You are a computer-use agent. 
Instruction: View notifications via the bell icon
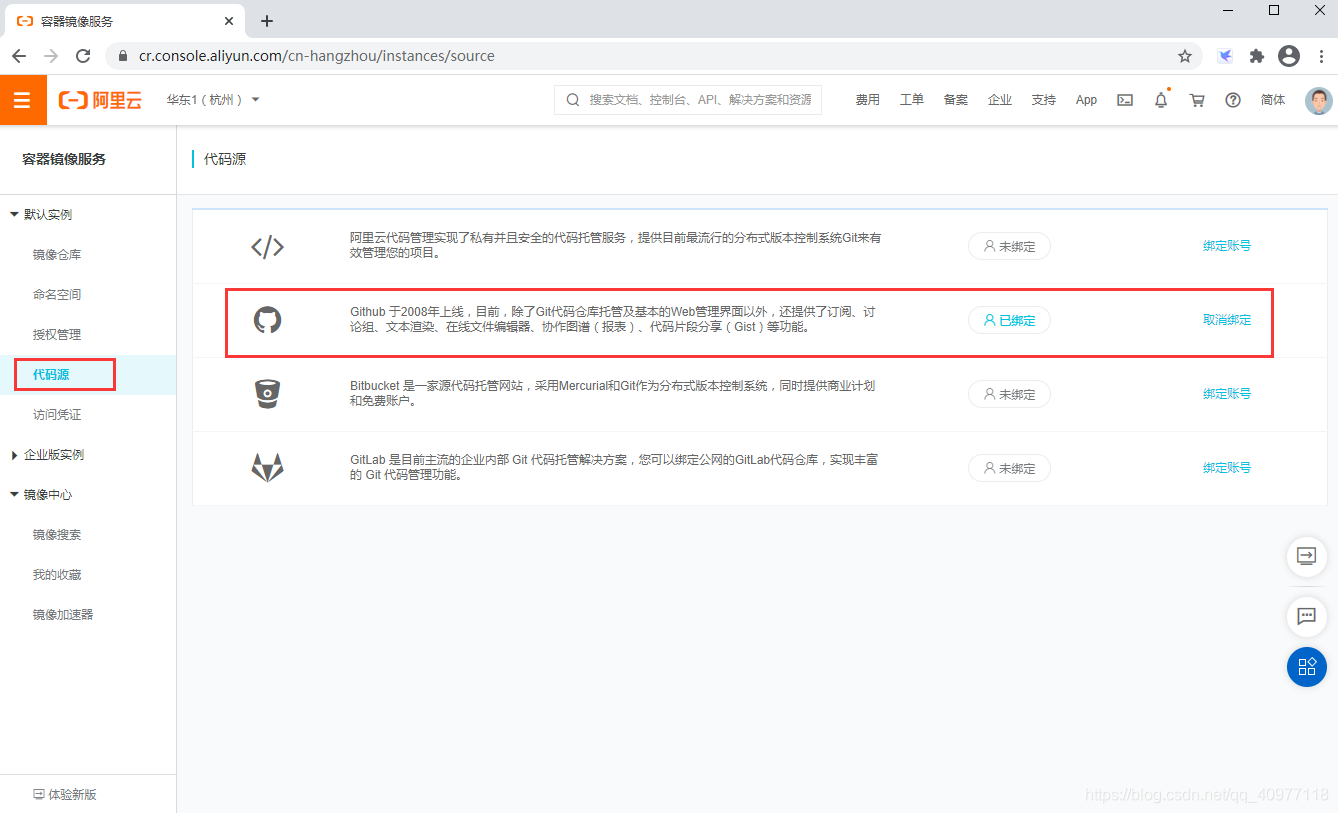click(1161, 100)
